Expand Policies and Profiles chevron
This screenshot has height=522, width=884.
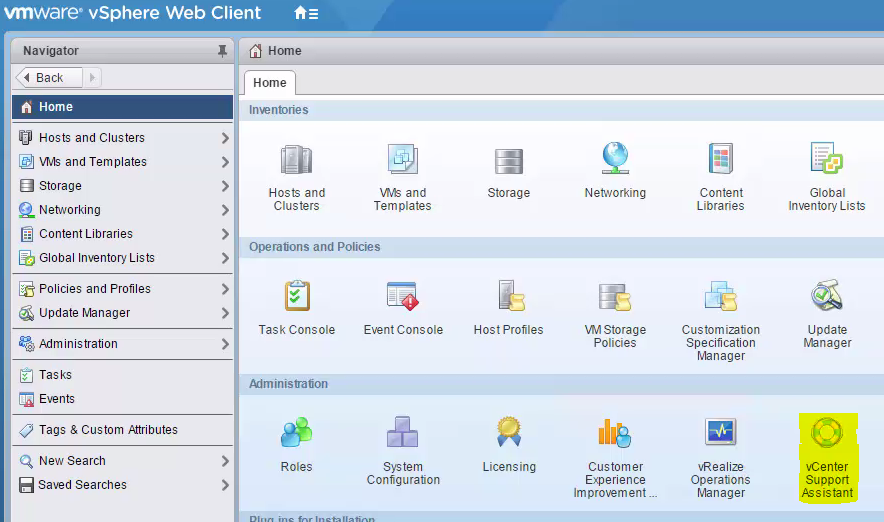coord(225,289)
